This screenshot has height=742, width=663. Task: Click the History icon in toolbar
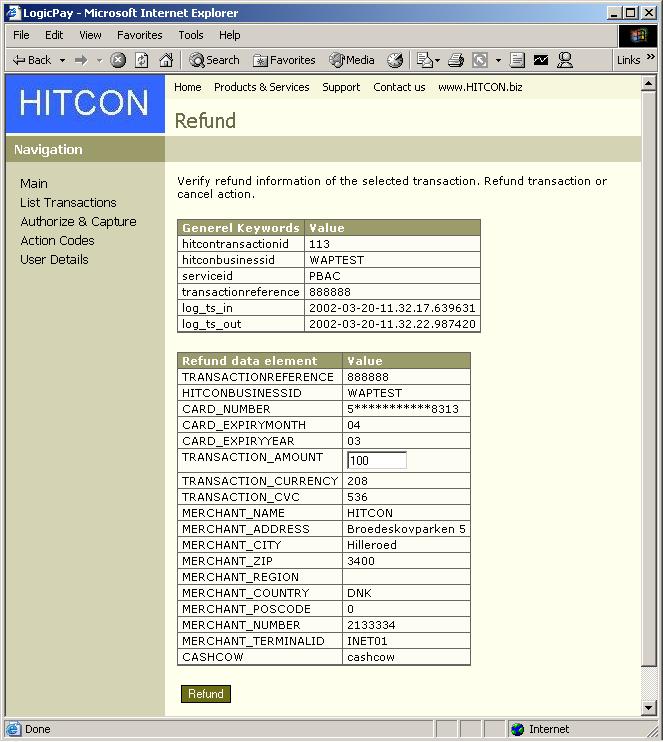[395, 60]
